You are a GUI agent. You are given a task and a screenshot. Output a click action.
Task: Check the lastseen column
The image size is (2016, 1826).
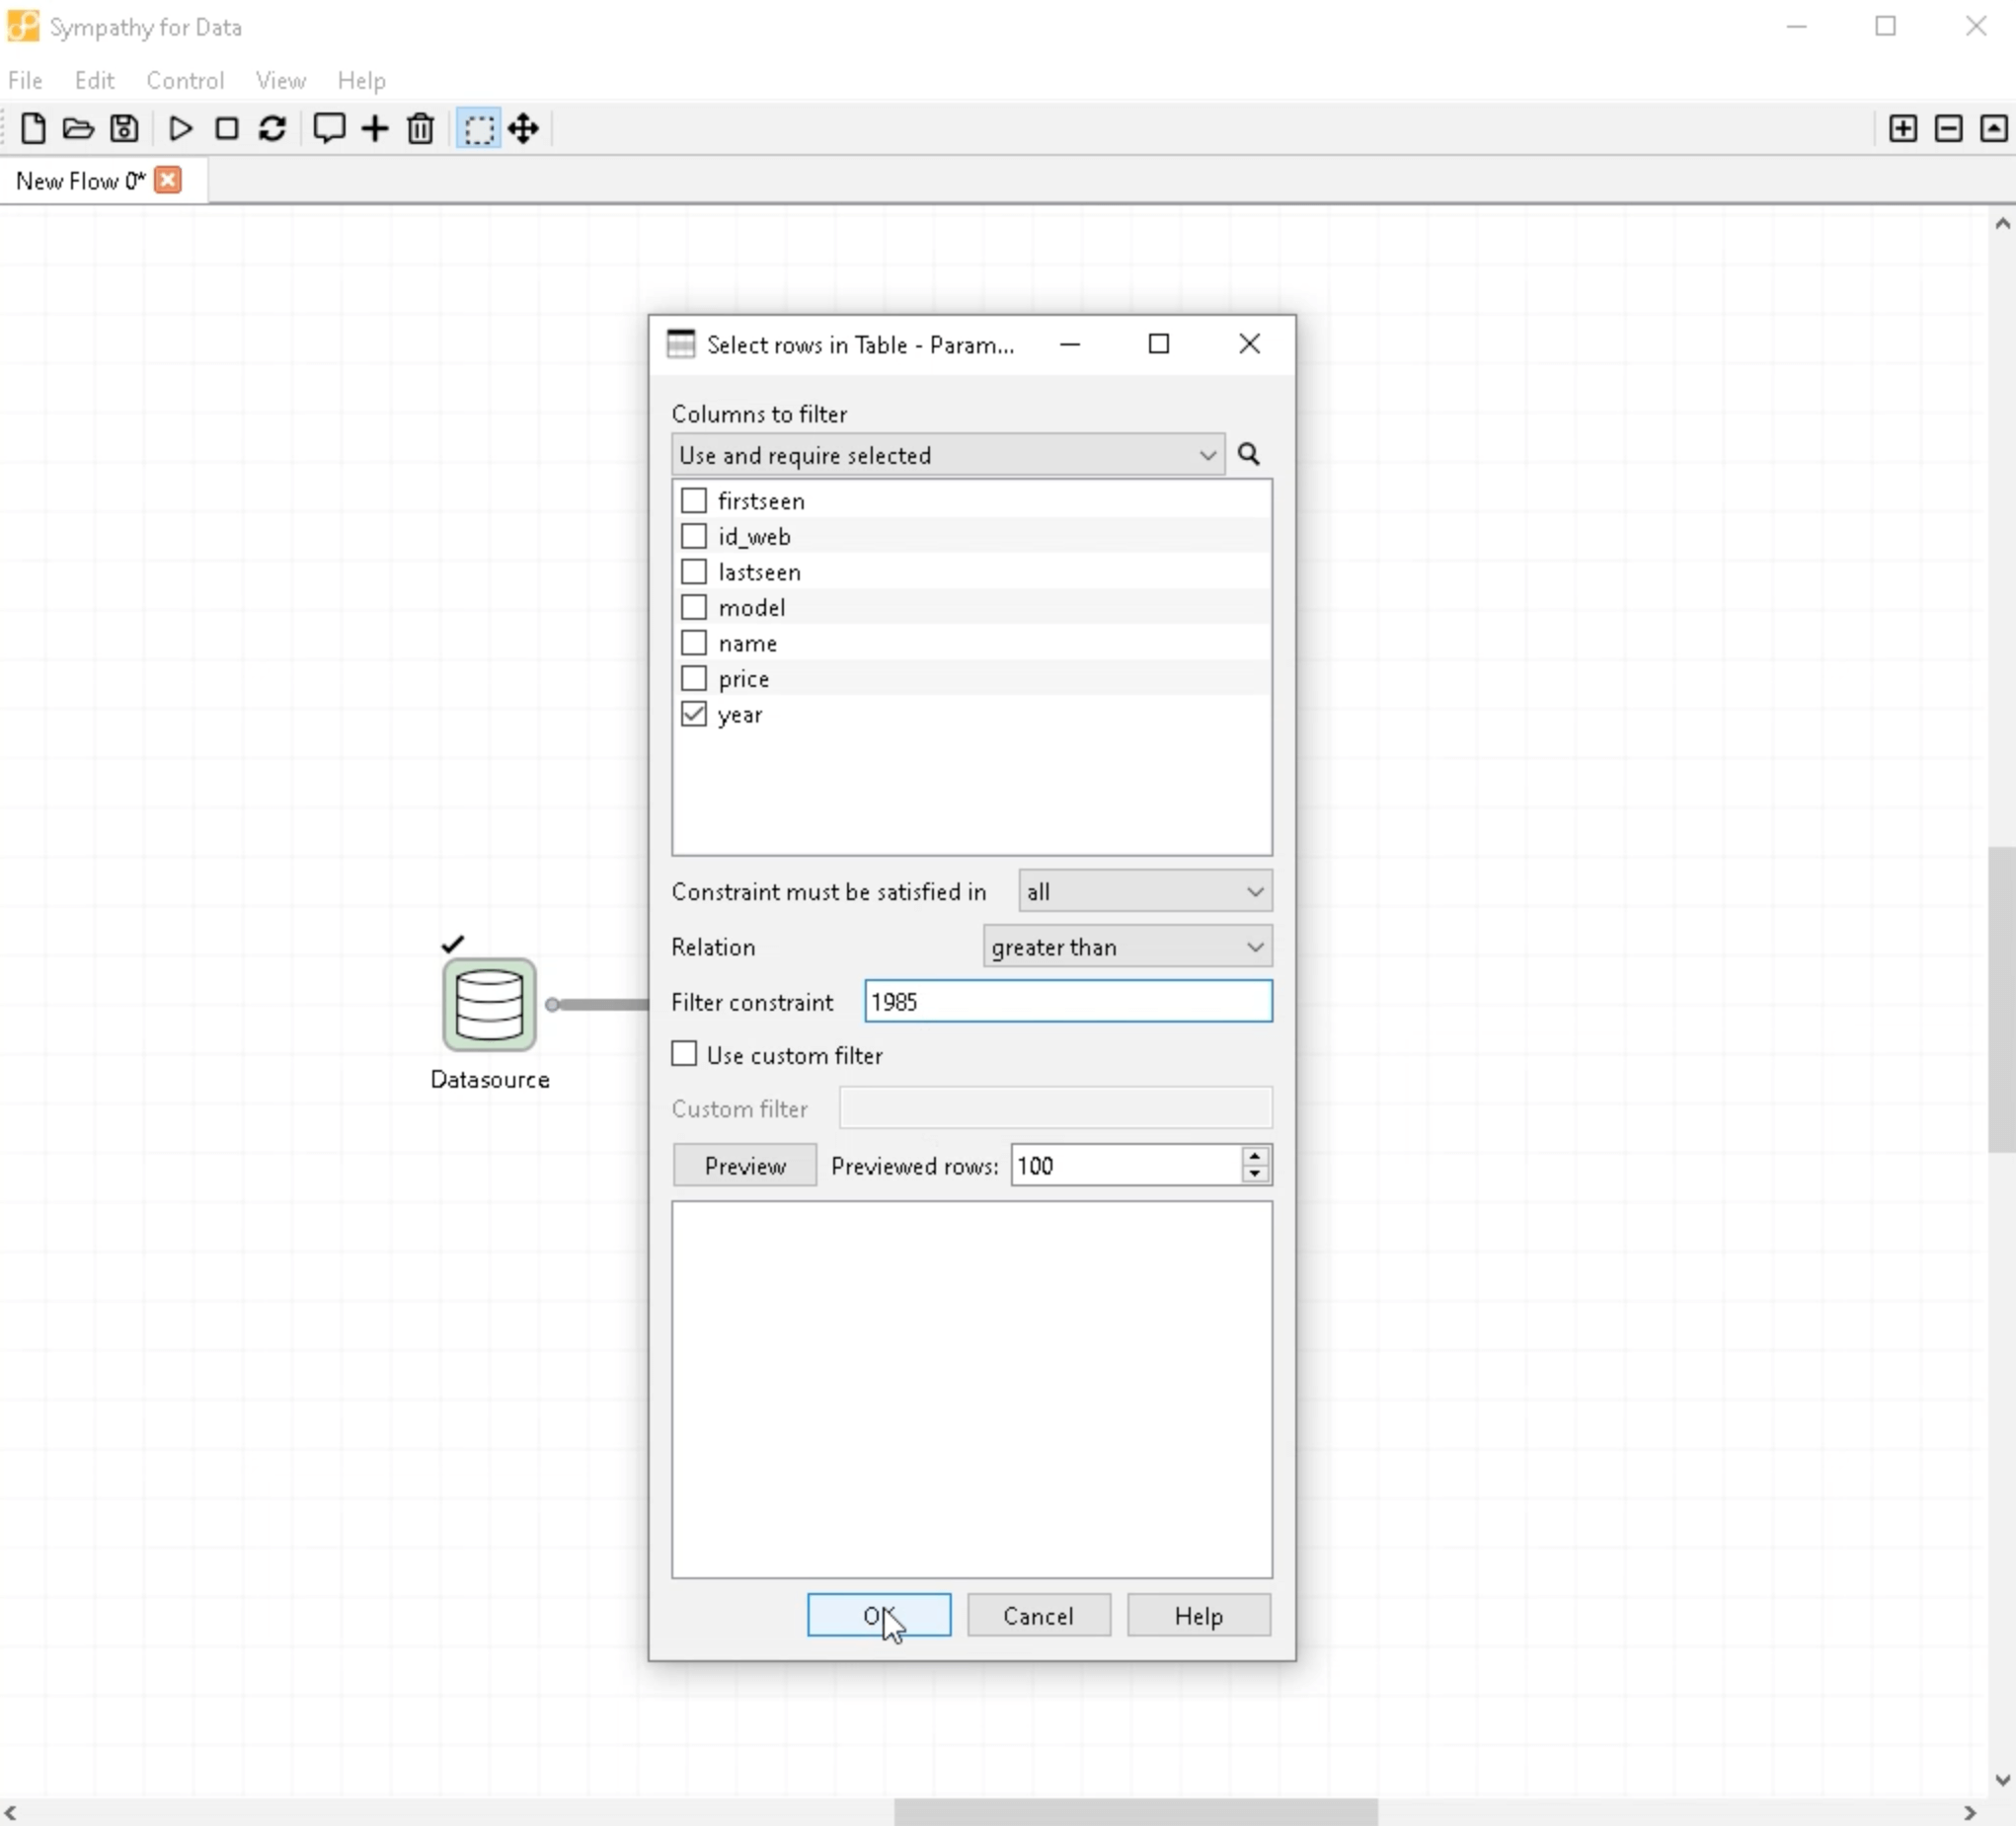(x=694, y=571)
